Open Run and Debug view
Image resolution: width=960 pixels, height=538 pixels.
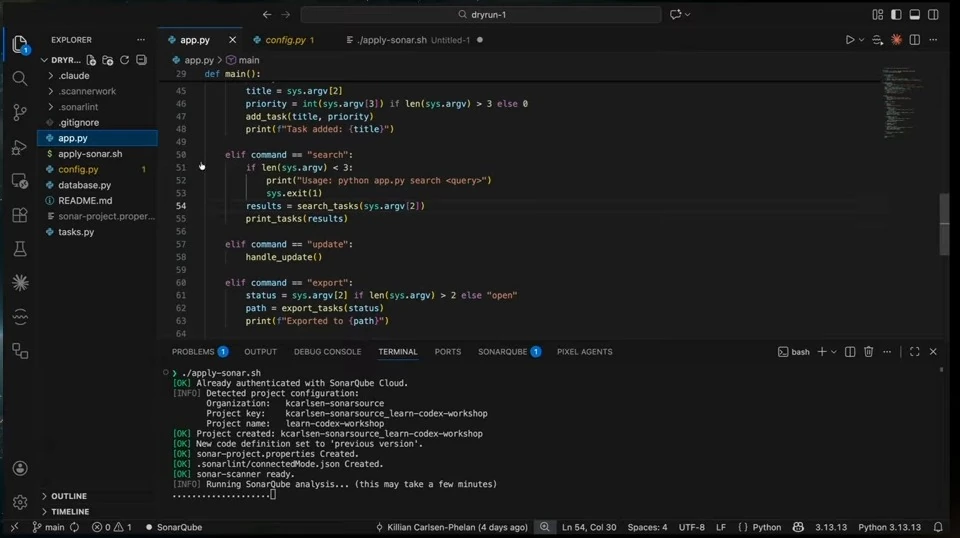20,147
